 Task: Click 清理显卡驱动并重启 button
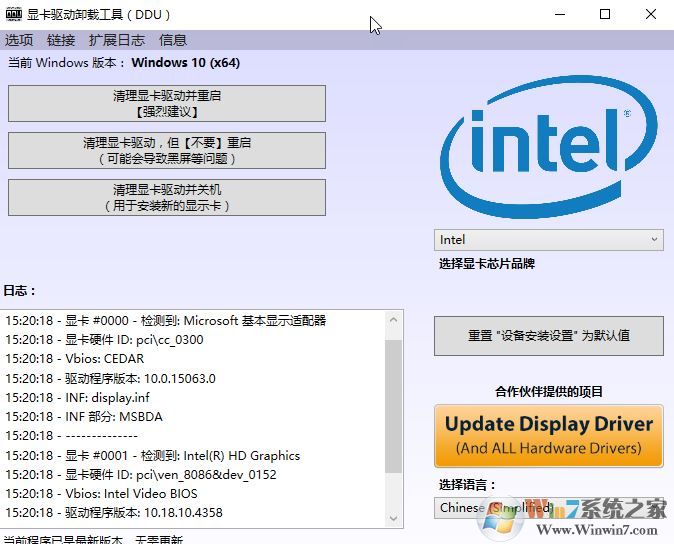(167, 104)
